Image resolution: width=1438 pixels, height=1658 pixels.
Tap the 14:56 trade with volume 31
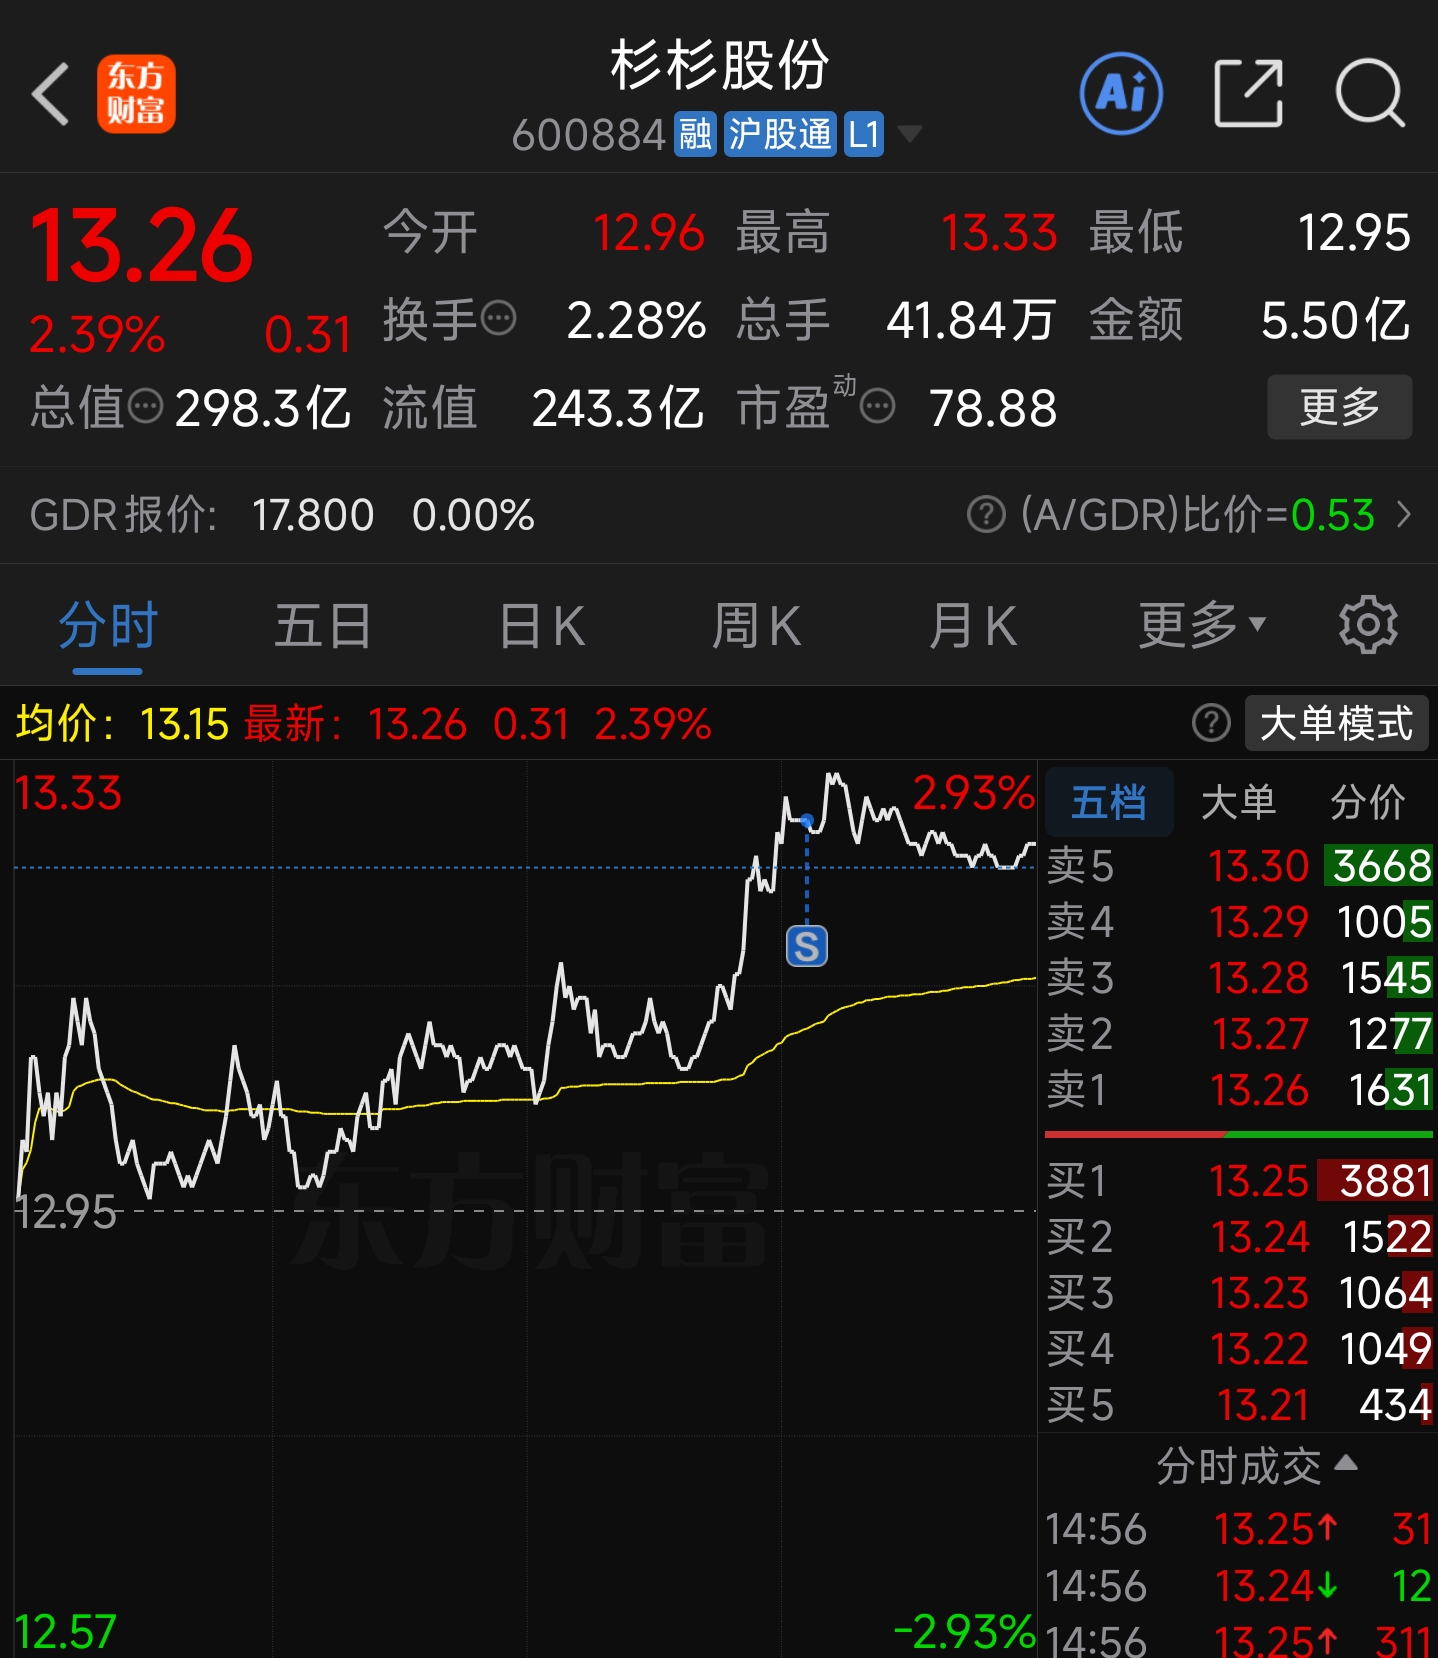(x=1239, y=1529)
